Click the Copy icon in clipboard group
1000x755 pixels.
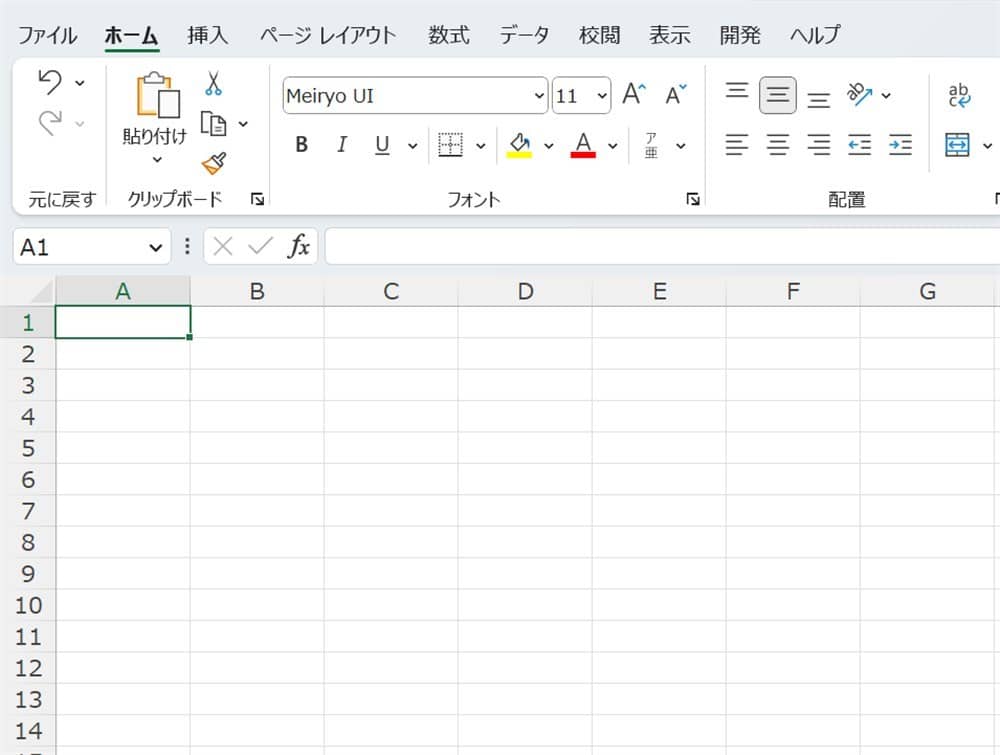click(x=214, y=123)
